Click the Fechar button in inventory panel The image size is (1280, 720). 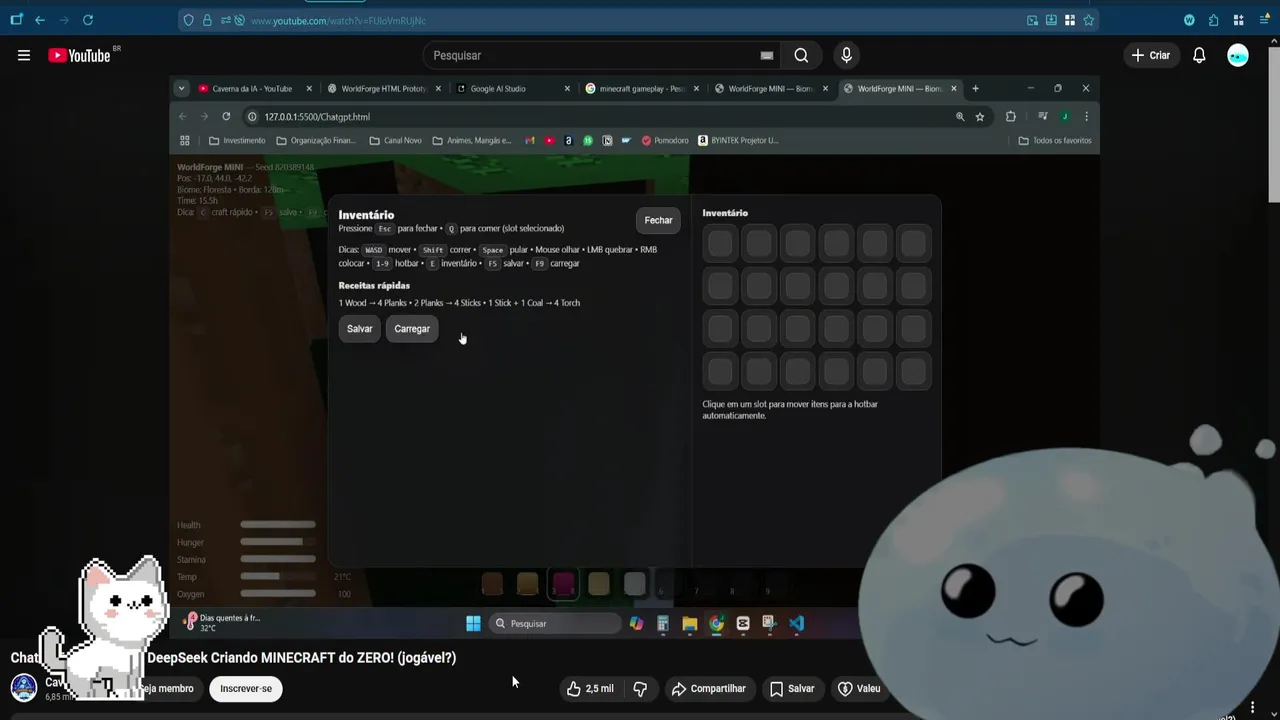[x=658, y=221]
